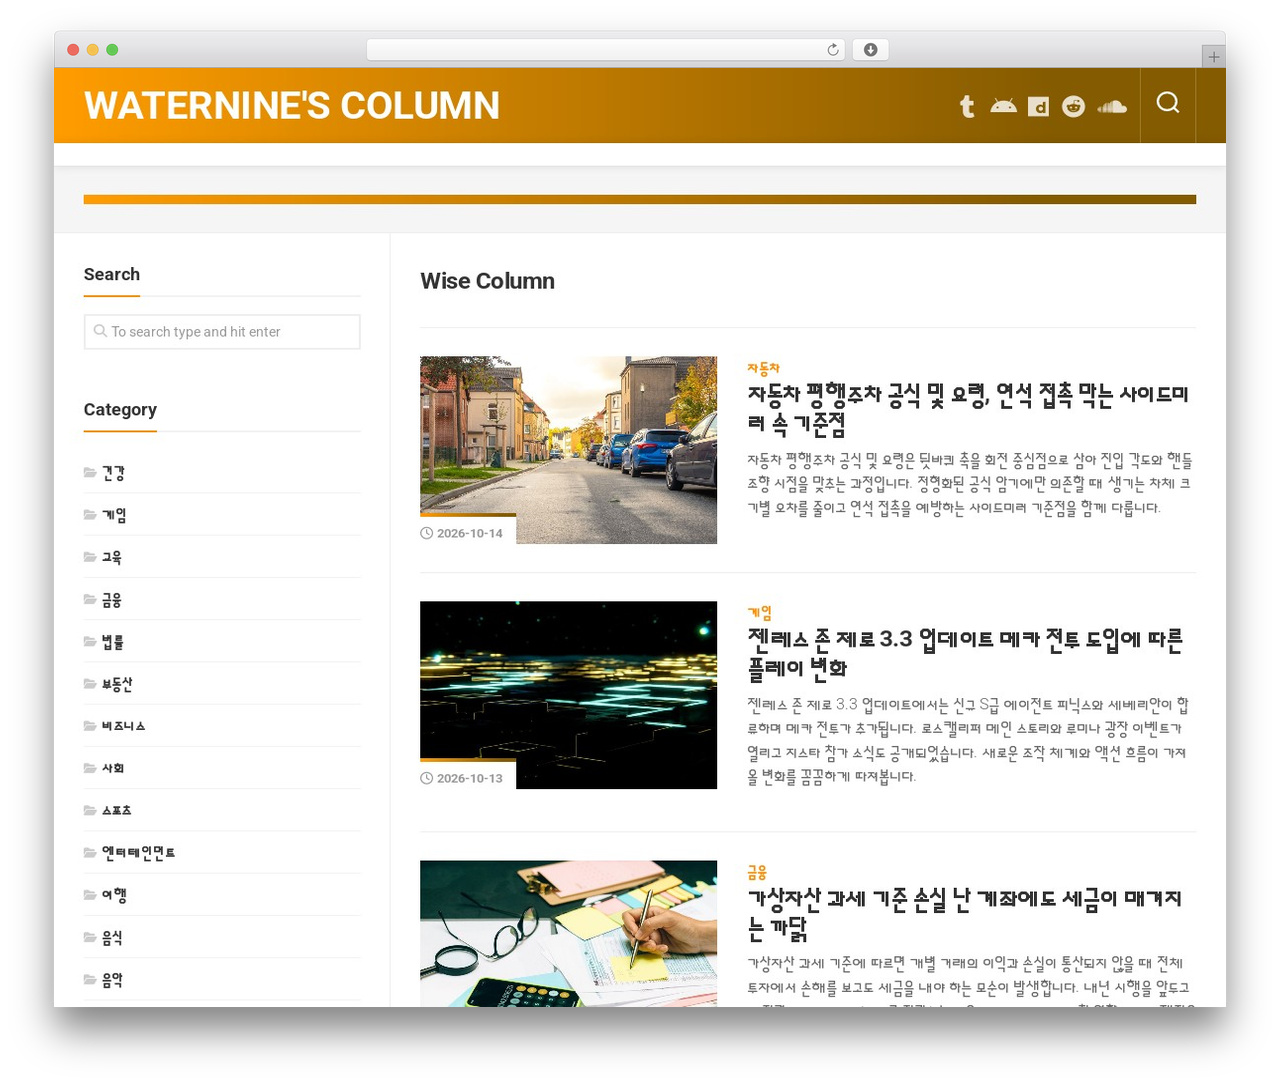Open the header search magnifier
This screenshot has width=1280, height=1084.
1168,103
